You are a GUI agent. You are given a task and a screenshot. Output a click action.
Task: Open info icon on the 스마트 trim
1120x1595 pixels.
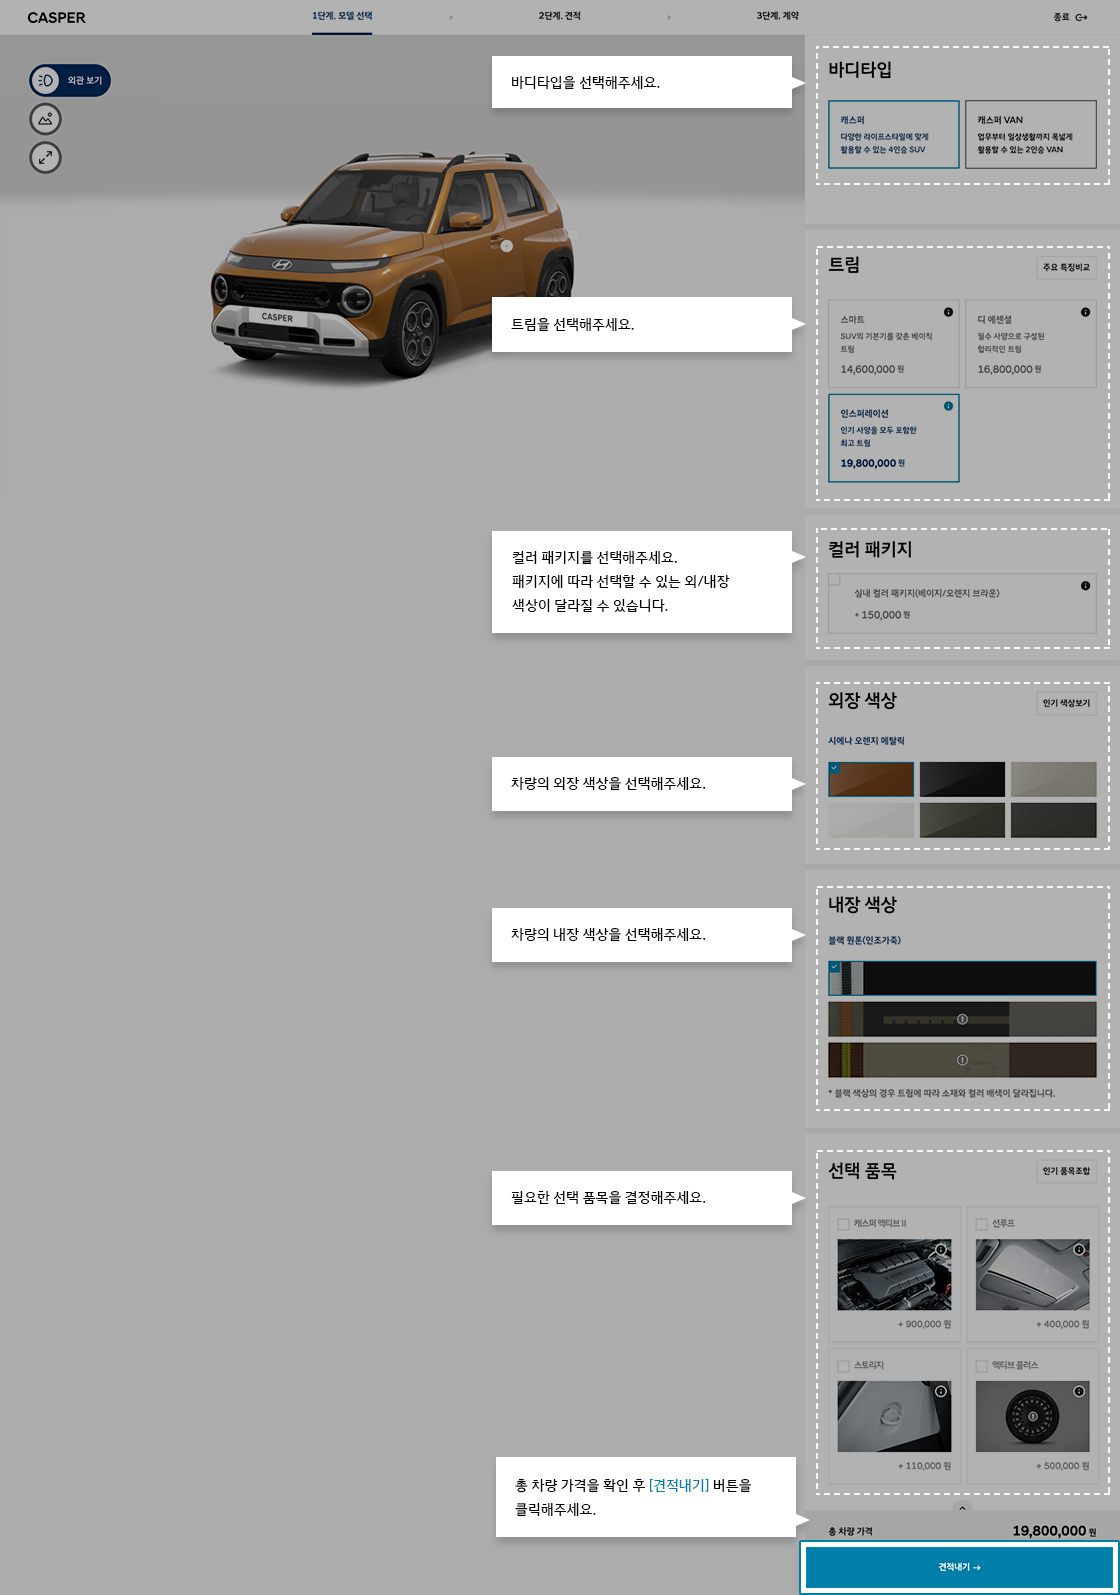click(948, 312)
